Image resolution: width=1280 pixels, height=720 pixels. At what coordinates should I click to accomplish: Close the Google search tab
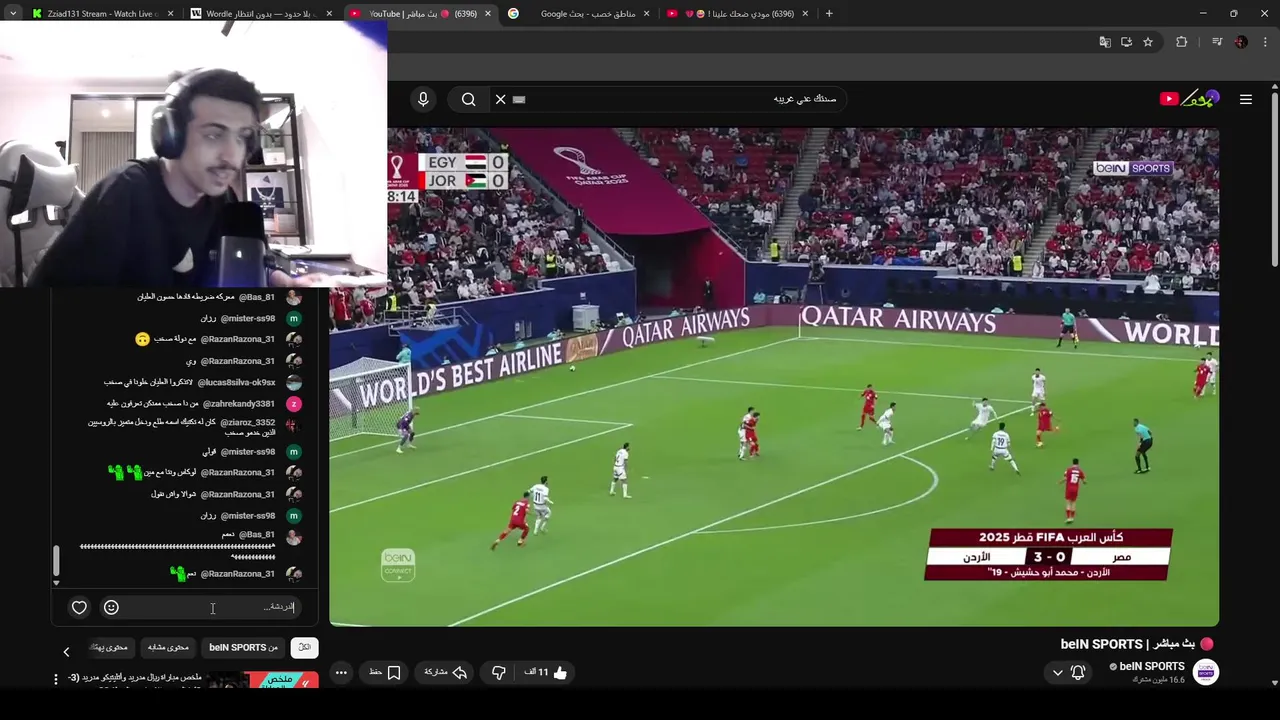[646, 14]
